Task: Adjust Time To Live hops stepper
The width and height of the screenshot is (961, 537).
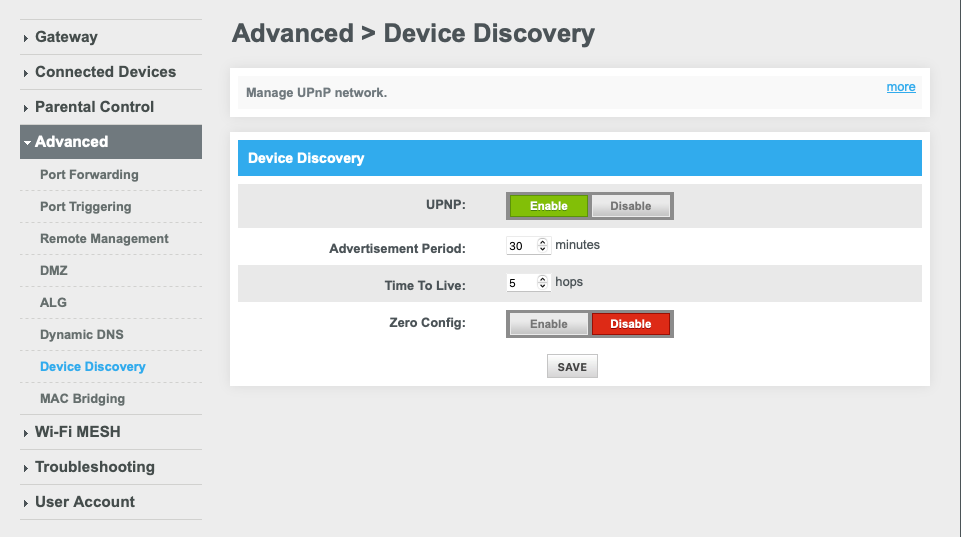Action: pos(542,282)
